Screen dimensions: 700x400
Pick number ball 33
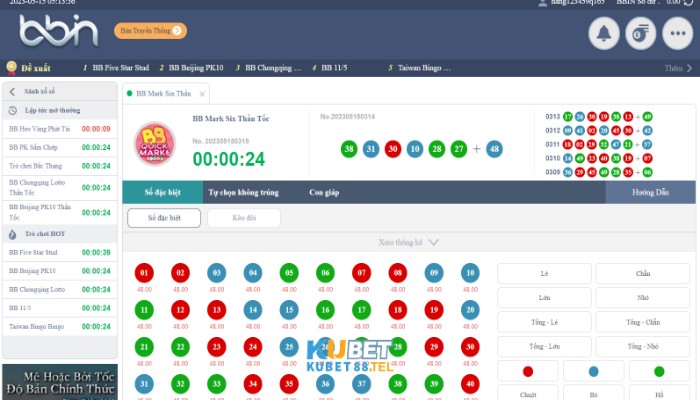217,384
